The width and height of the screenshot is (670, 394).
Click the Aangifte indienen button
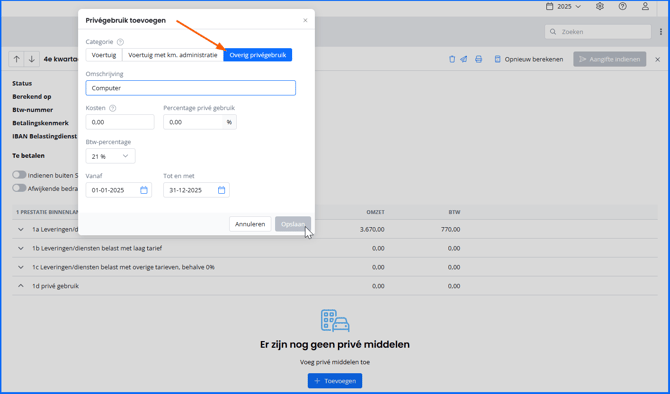[x=610, y=59]
